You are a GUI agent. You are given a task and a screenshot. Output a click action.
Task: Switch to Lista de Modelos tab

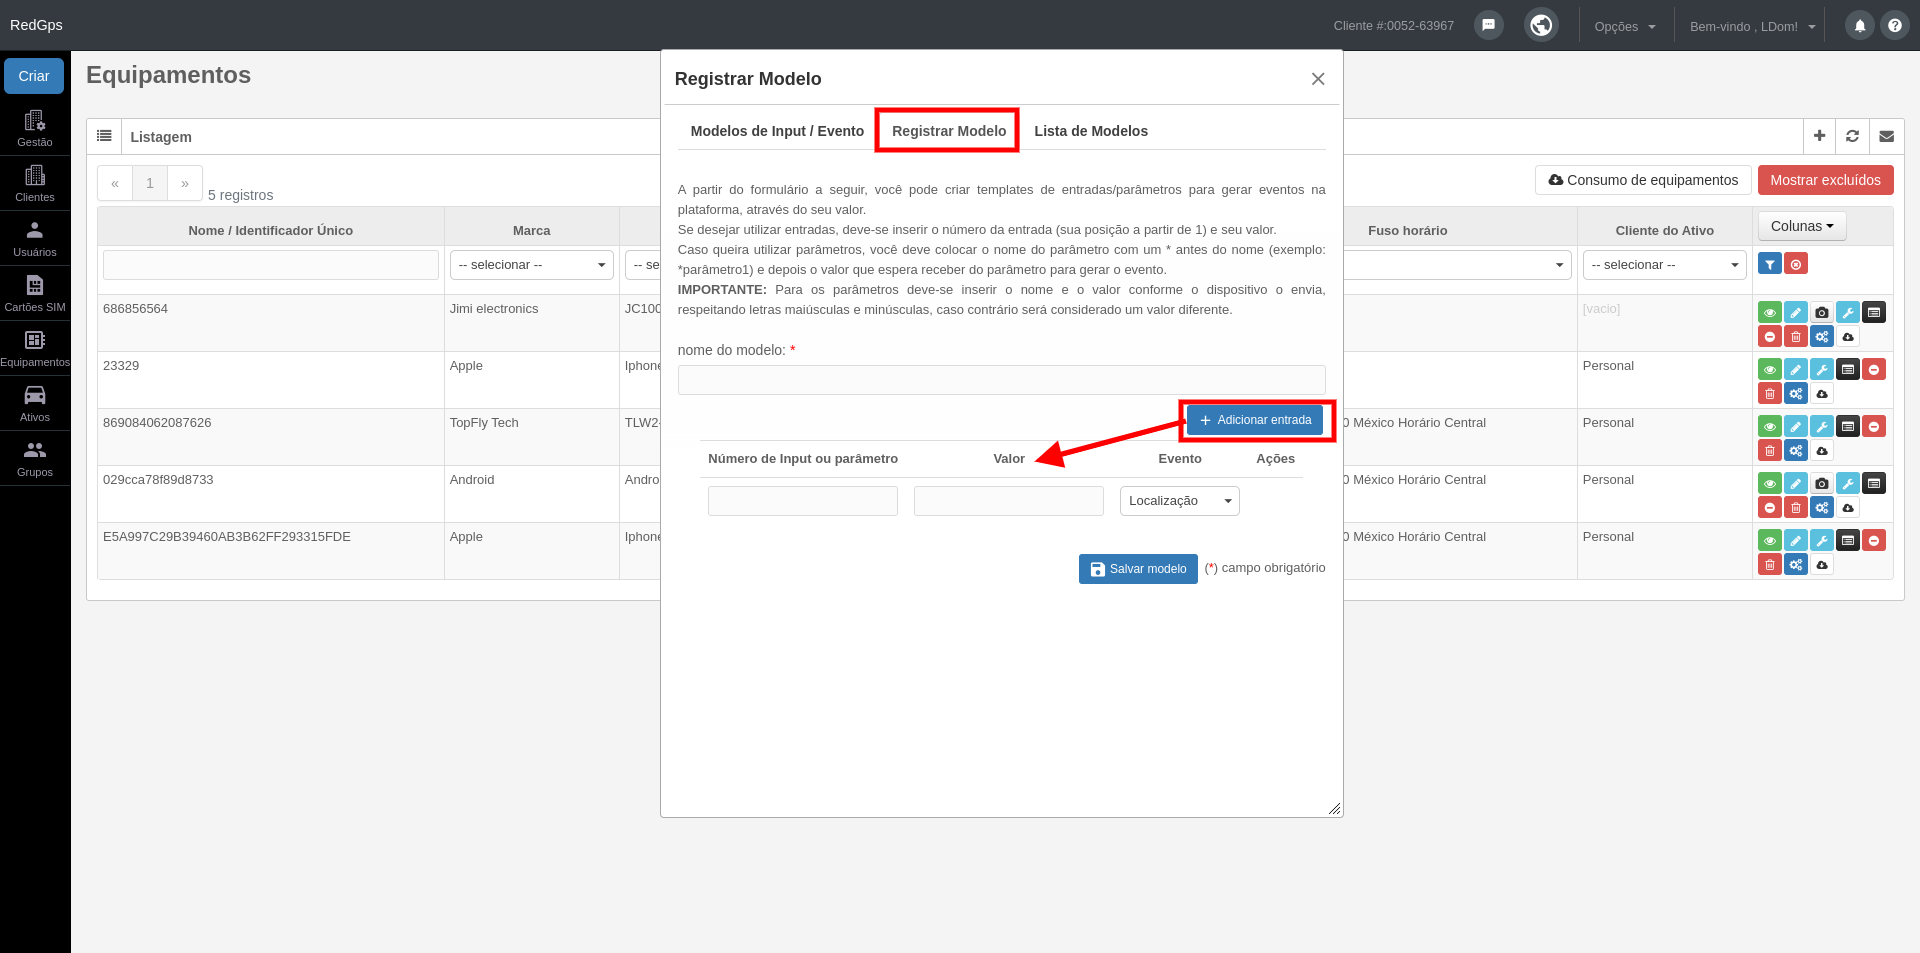1091,131
